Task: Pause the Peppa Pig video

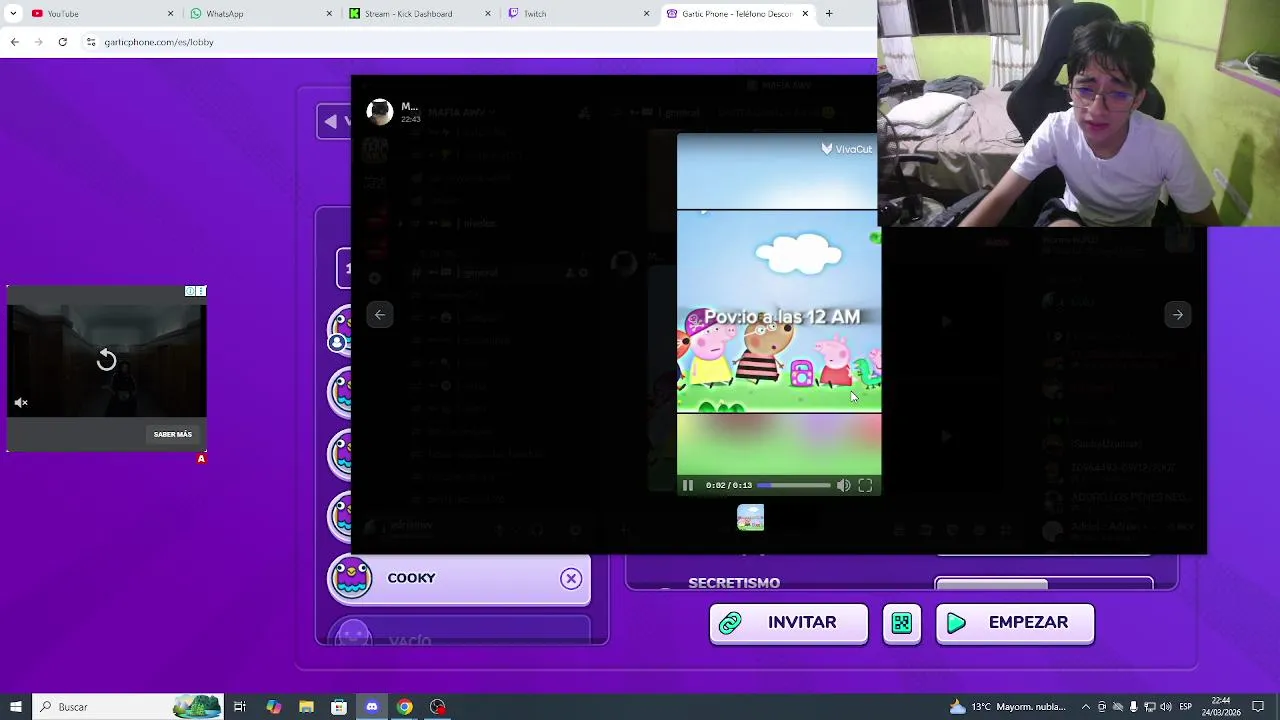Action: click(x=687, y=485)
